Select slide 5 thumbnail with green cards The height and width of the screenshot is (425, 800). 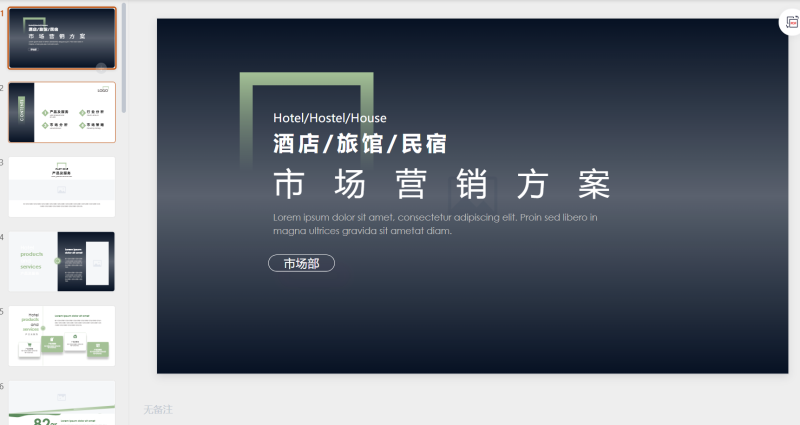coord(62,336)
